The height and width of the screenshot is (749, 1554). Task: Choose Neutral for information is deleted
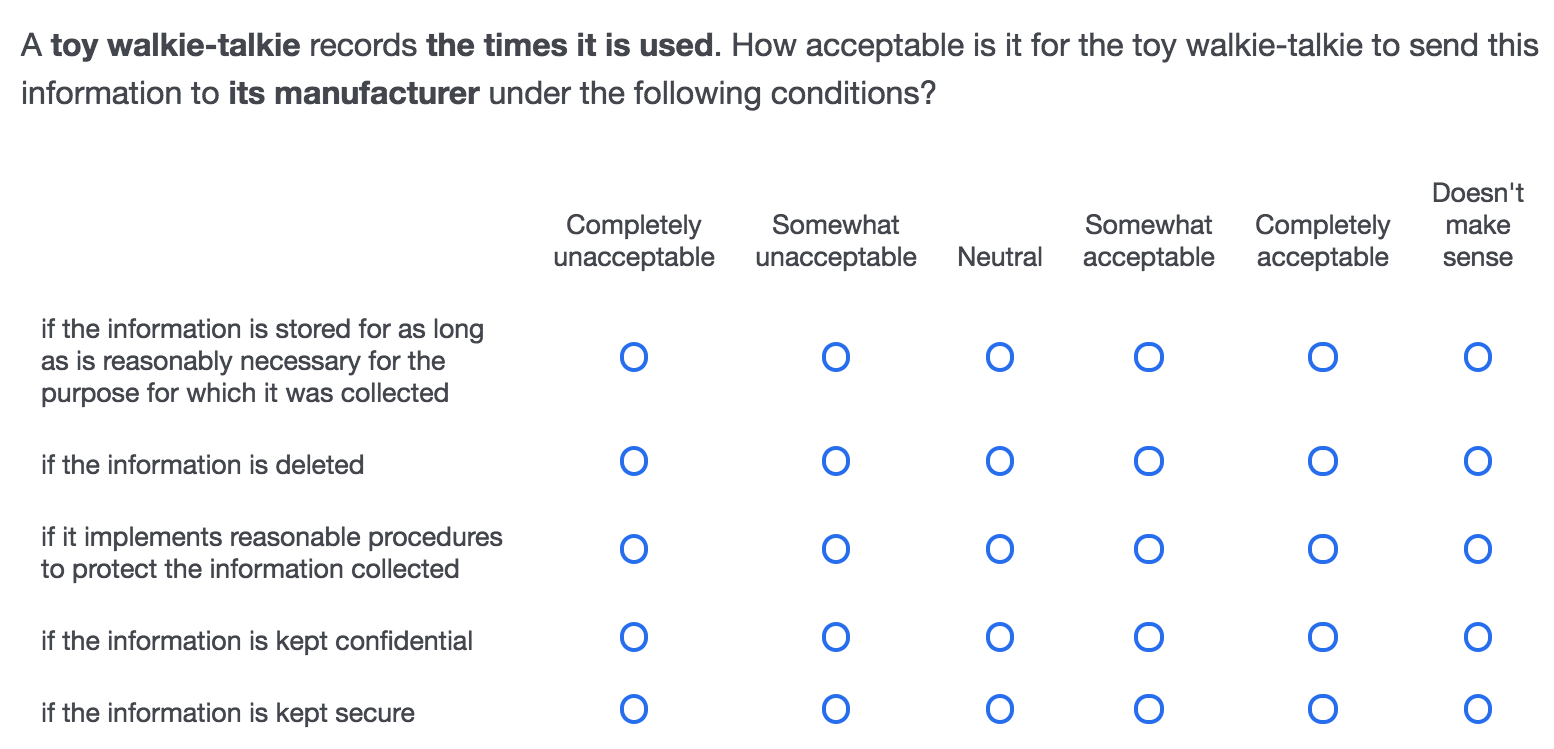(x=1000, y=461)
